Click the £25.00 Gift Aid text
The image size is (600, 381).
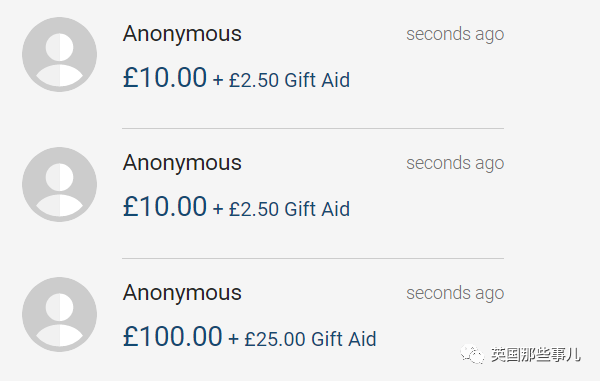click(x=310, y=339)
